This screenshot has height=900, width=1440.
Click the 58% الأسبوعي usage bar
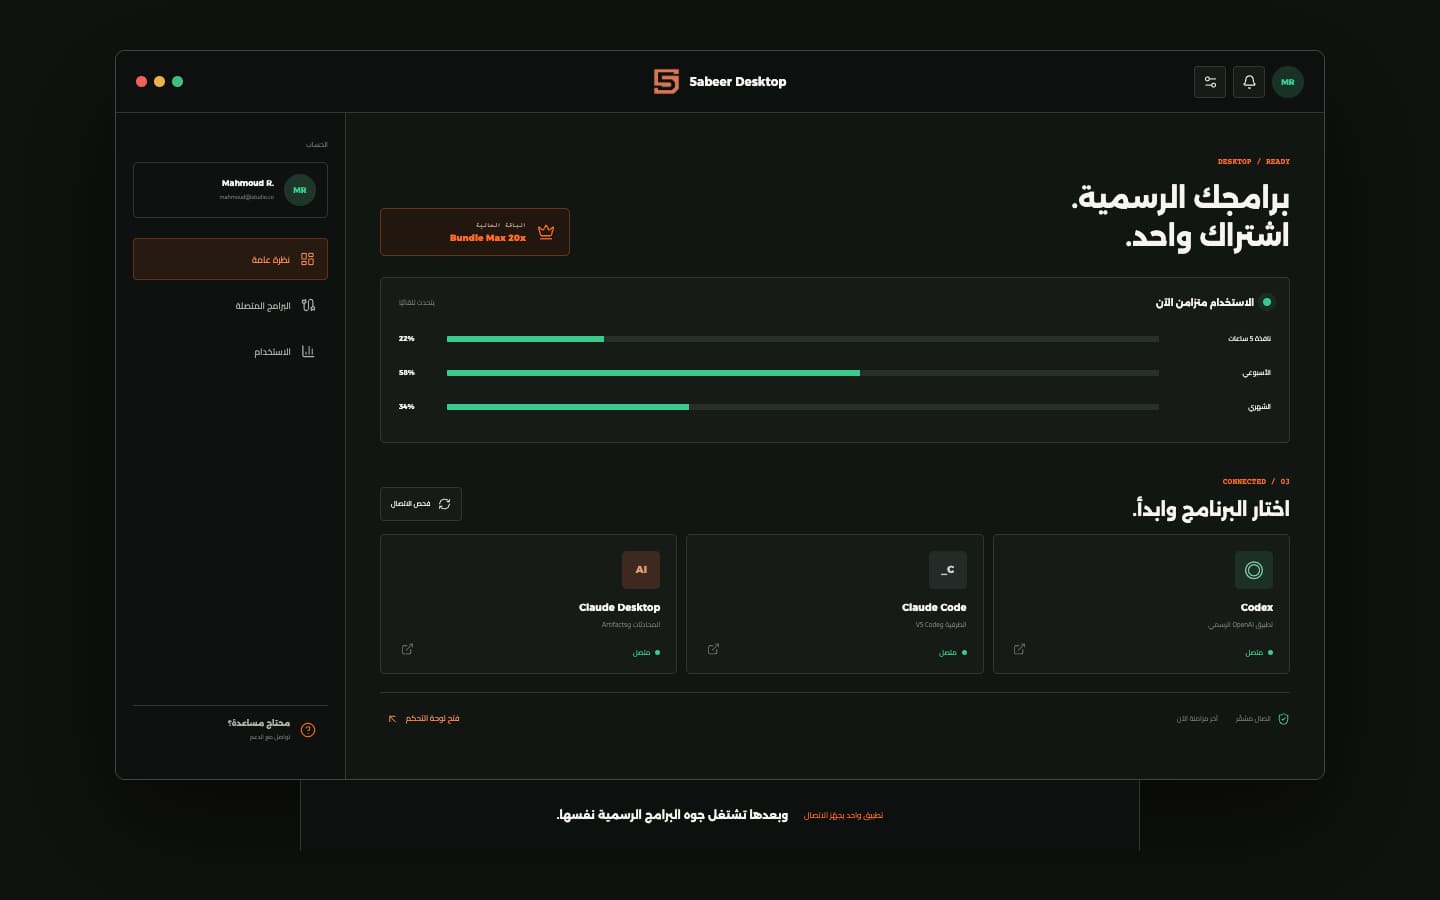(803, 373)
